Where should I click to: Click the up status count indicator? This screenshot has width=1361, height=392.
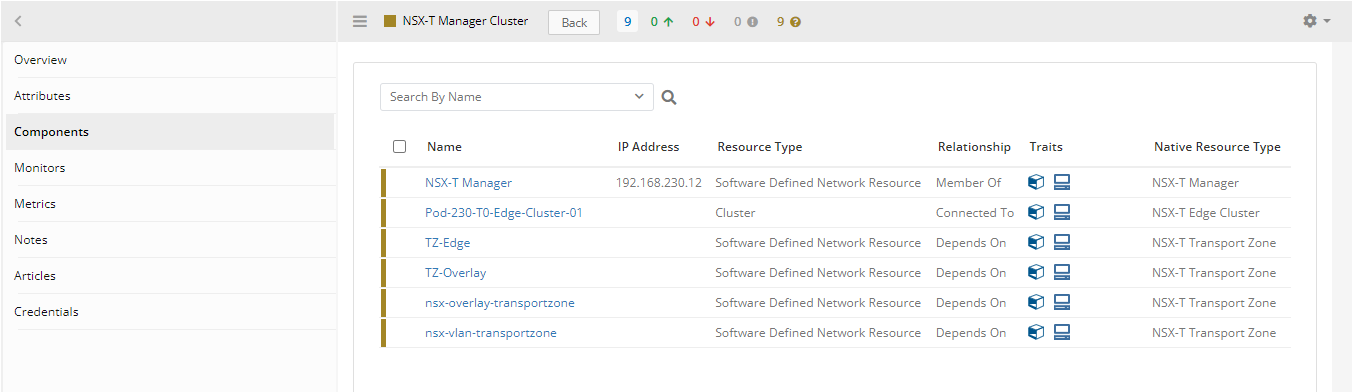click(661, 22)
